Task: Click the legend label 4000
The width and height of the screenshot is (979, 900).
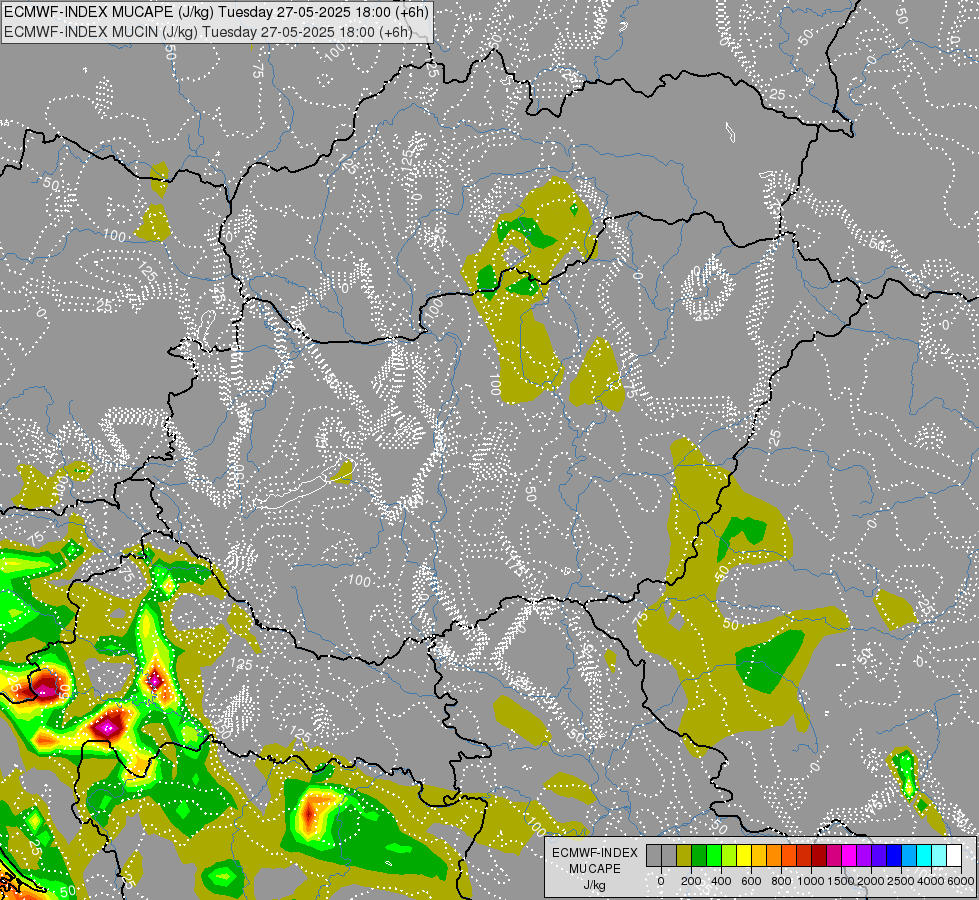Action: (931, 881)
